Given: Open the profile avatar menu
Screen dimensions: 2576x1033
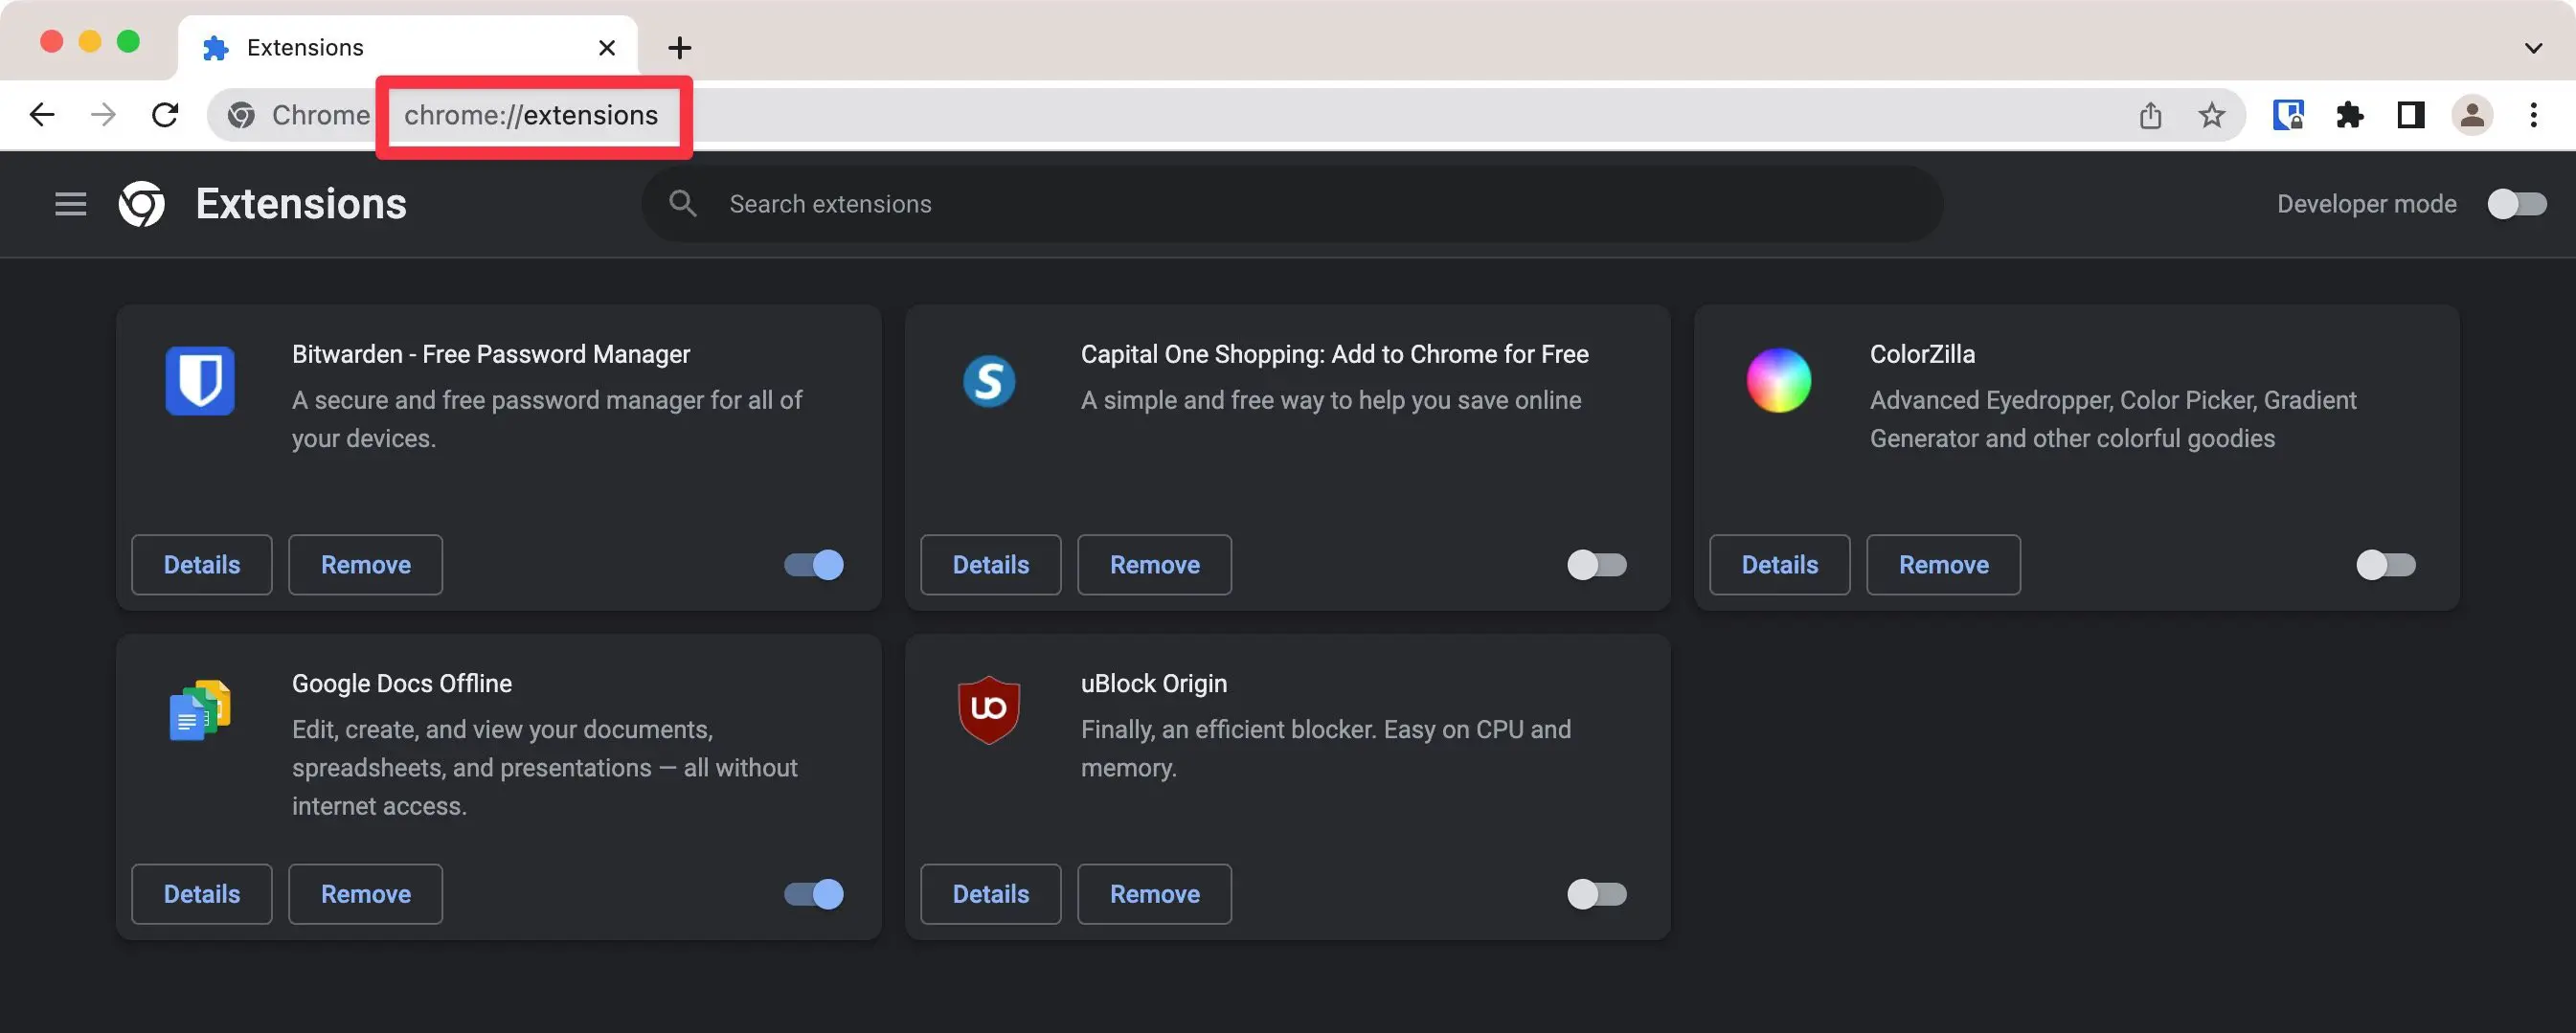Looking at the screenshot, I should [x=2472, y=115].
